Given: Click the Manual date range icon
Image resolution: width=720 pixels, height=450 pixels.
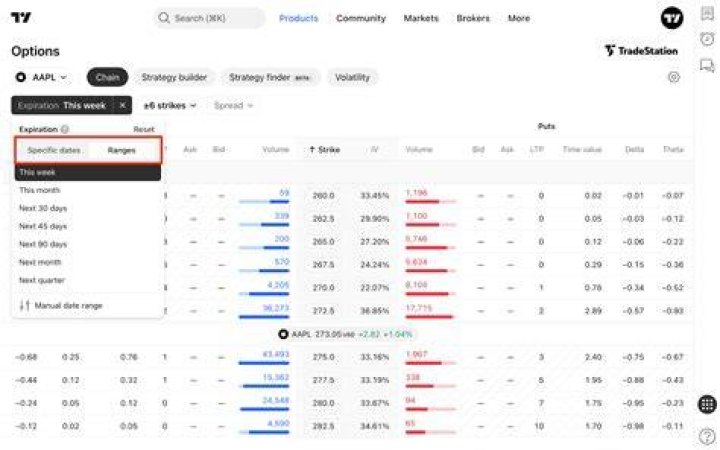Looking at the screenshot, I should pyautogui.click(x=25, y=305).
